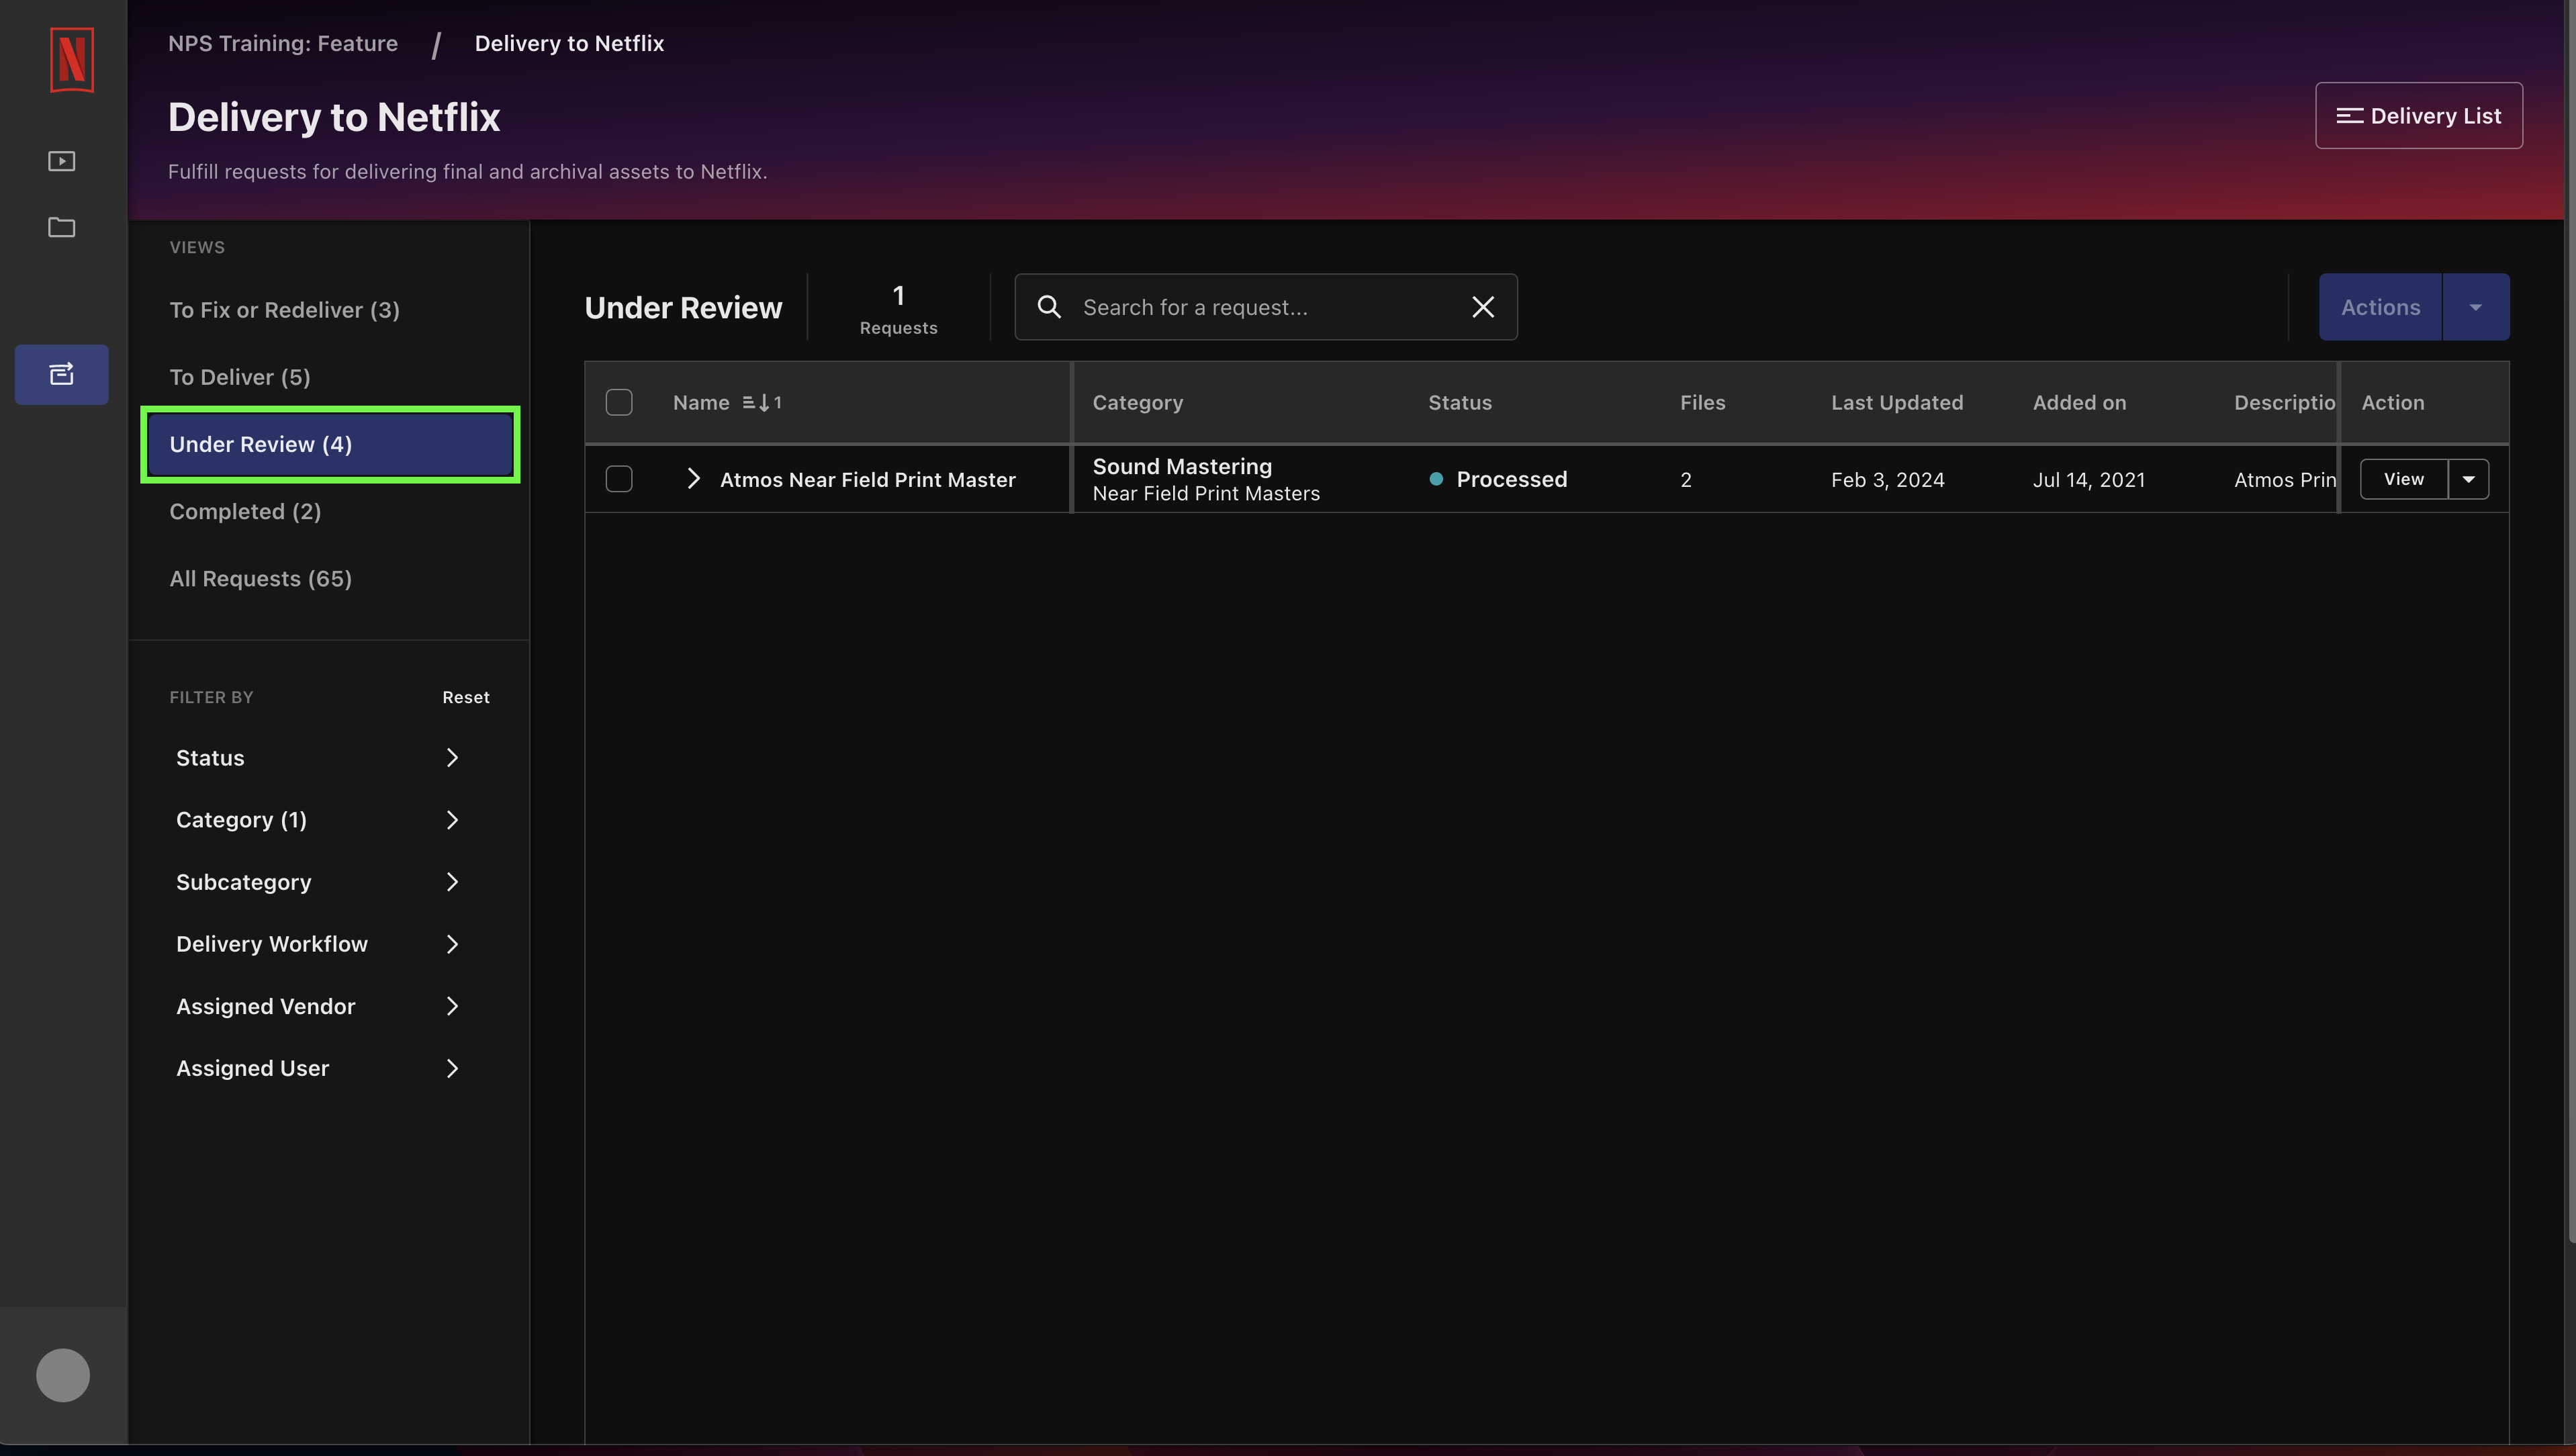The width and height of the screenshot is (2576, 1456).
Task: Sort by the Last Updated column header
Action: coord(1897,402)
